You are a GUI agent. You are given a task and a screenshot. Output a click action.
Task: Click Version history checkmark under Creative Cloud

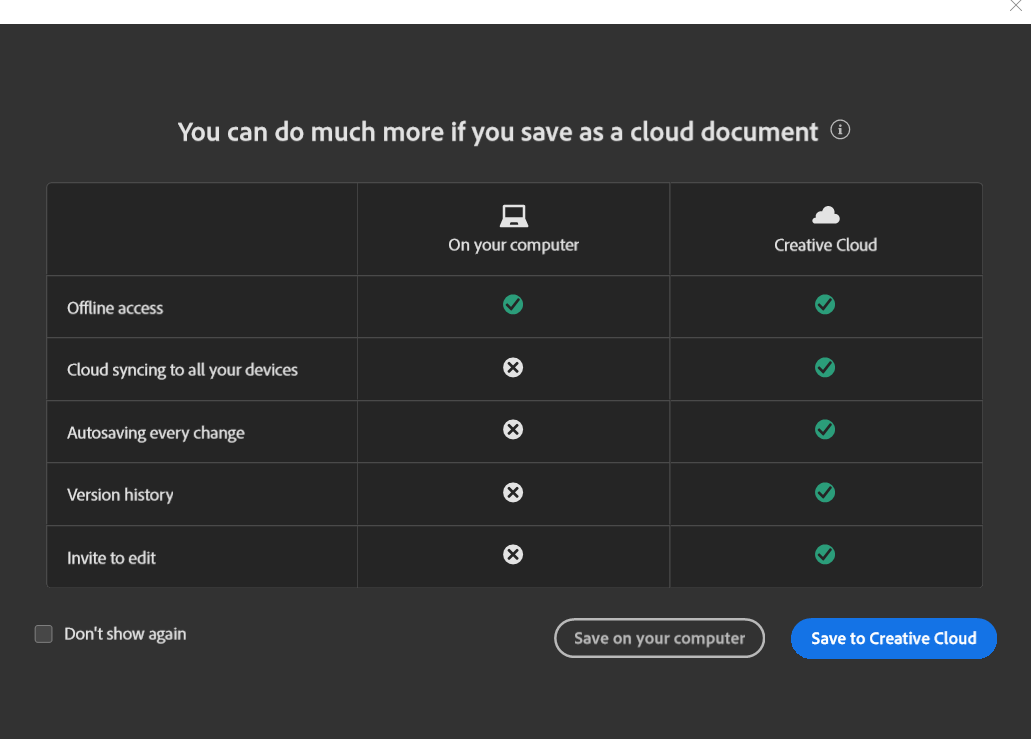coord(825,492)
